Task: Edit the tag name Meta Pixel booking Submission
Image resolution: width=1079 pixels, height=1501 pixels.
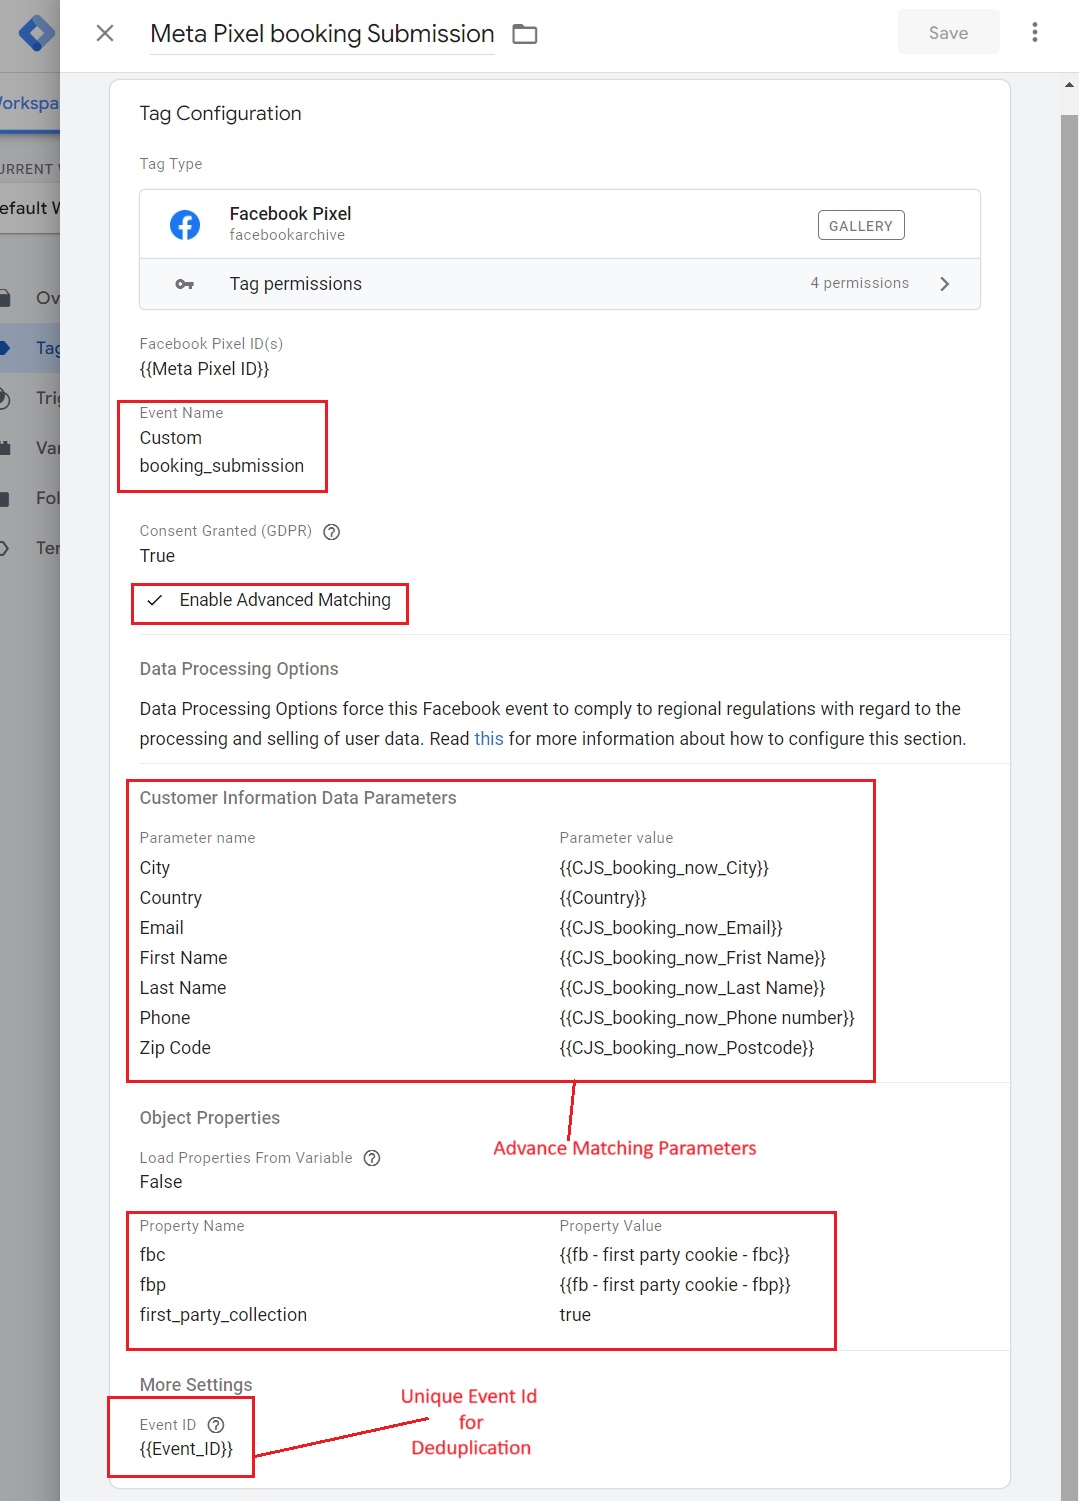Action: (322, 34)
